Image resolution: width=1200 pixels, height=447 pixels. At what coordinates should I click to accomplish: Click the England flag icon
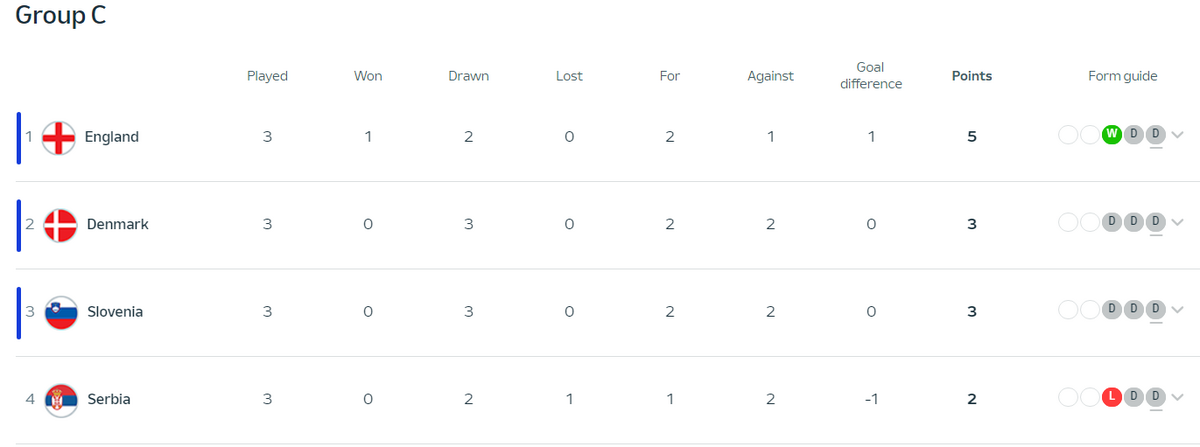[x=61, y=137]
